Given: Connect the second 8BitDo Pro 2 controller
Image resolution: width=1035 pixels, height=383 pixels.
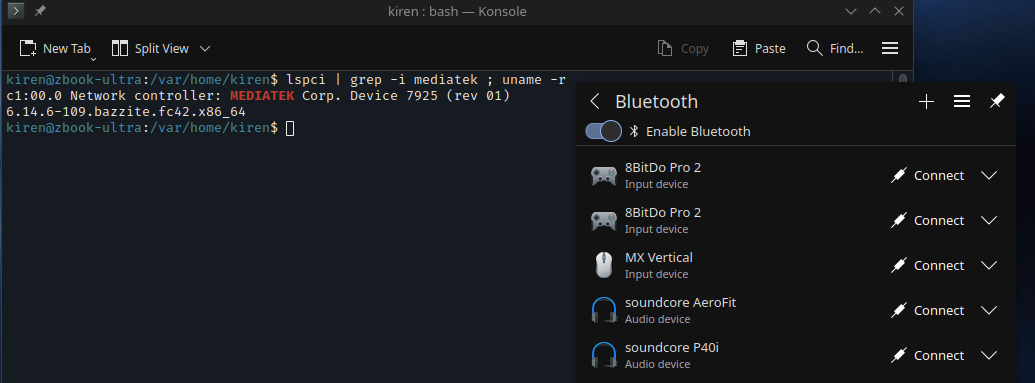Looking at the screenshot, I should (927, 221).
